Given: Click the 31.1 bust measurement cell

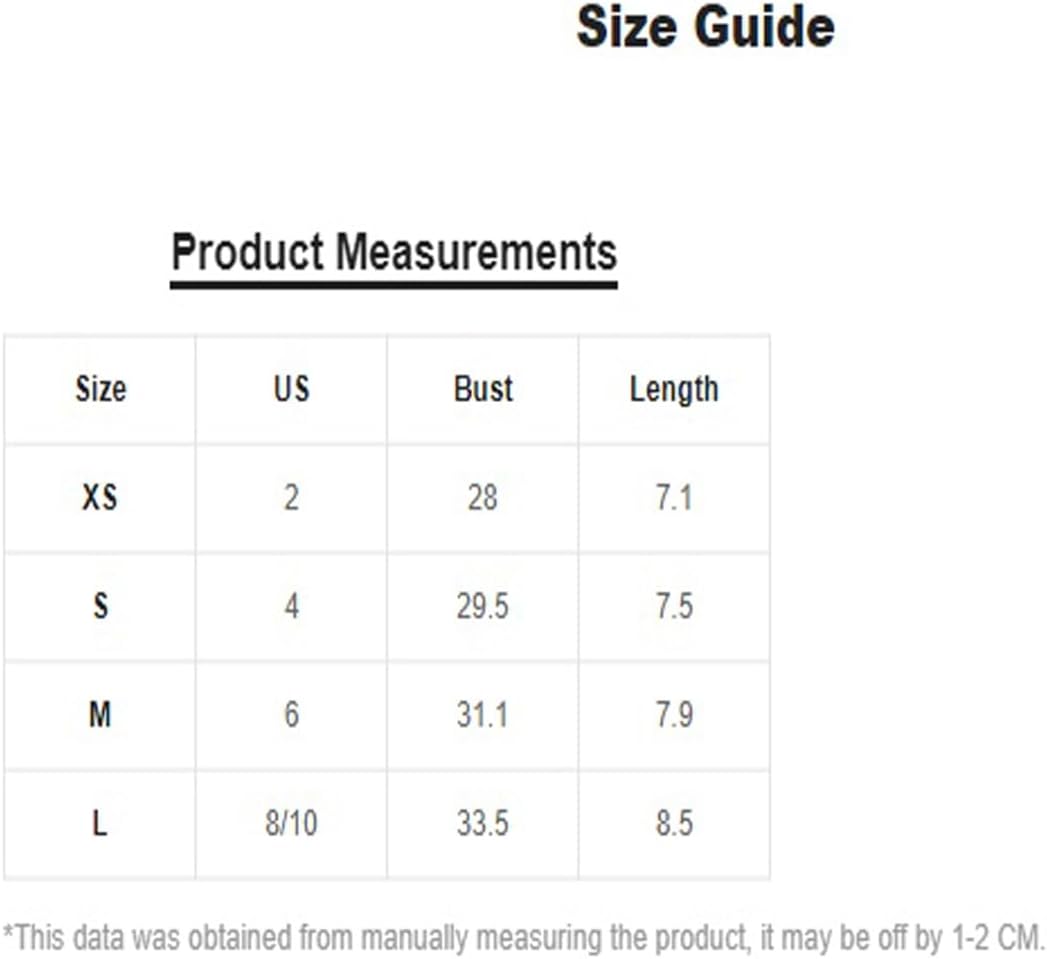Looking at the screenshot, I should click(483, 715).
